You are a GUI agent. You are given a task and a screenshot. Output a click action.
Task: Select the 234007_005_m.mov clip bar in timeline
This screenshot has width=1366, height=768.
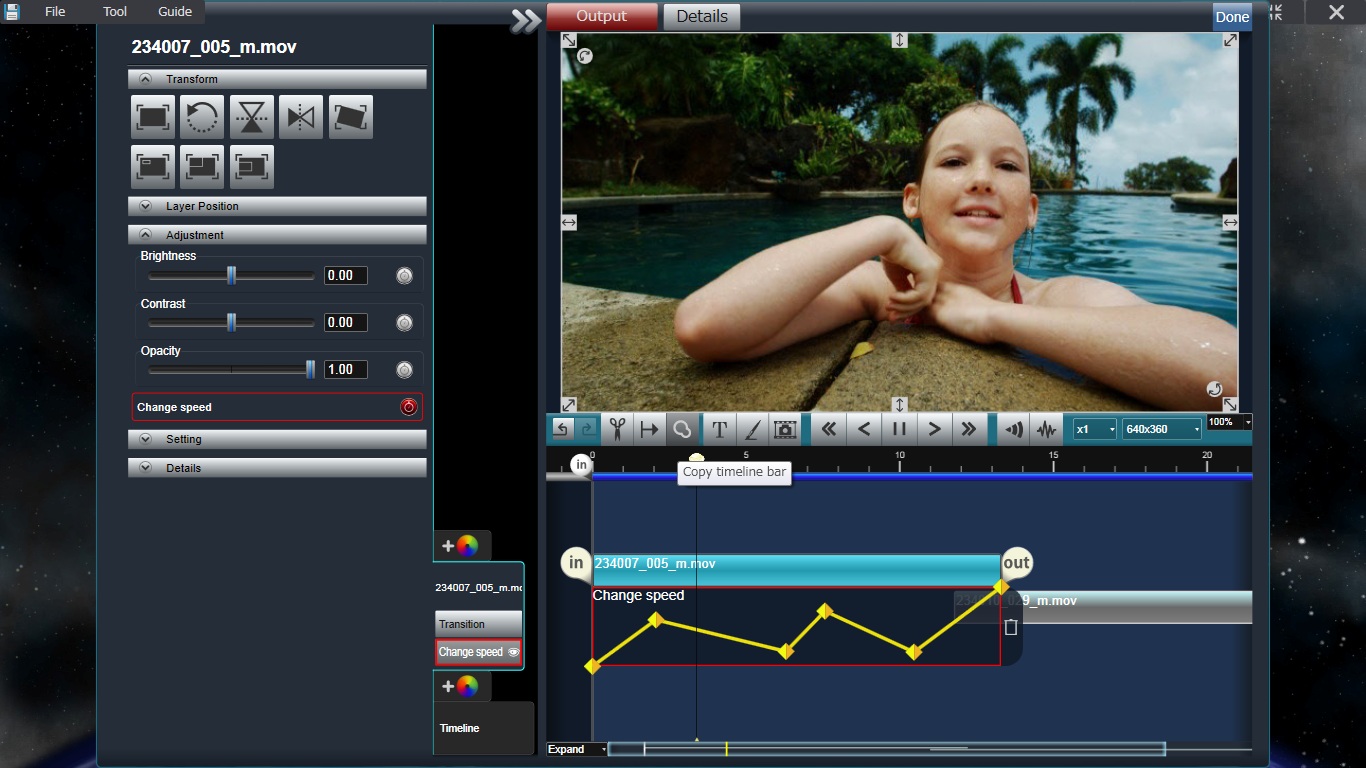796,568
